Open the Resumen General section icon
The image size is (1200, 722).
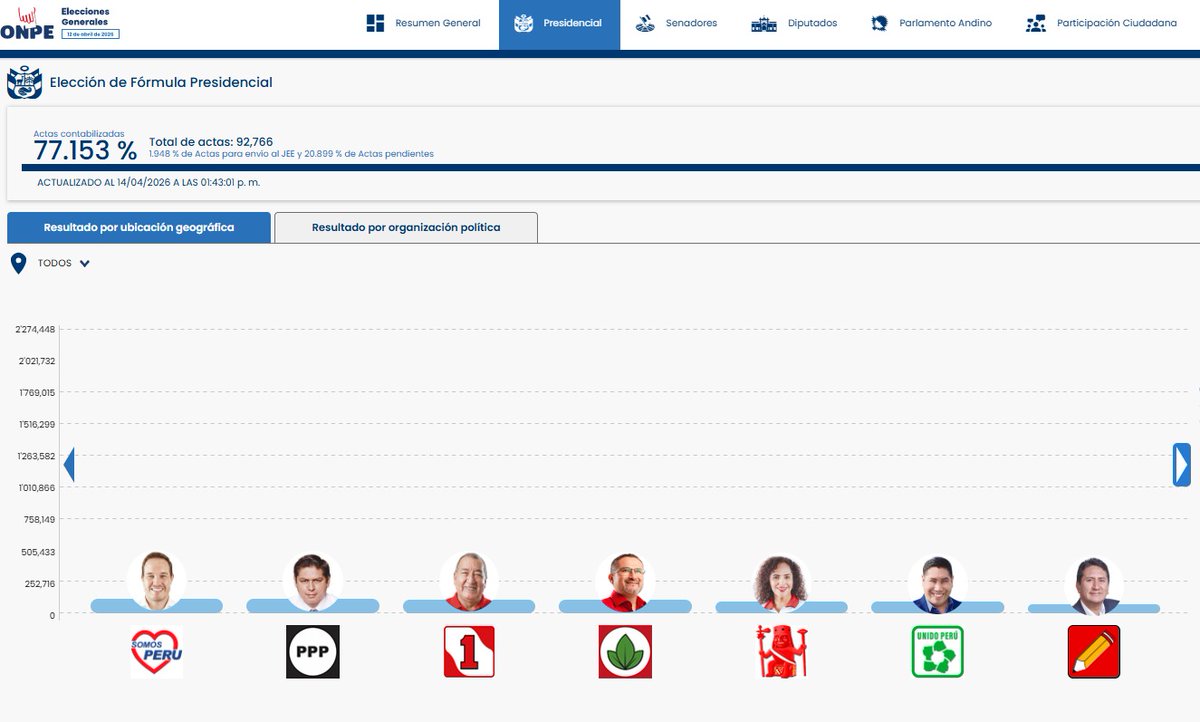point(376,21)
